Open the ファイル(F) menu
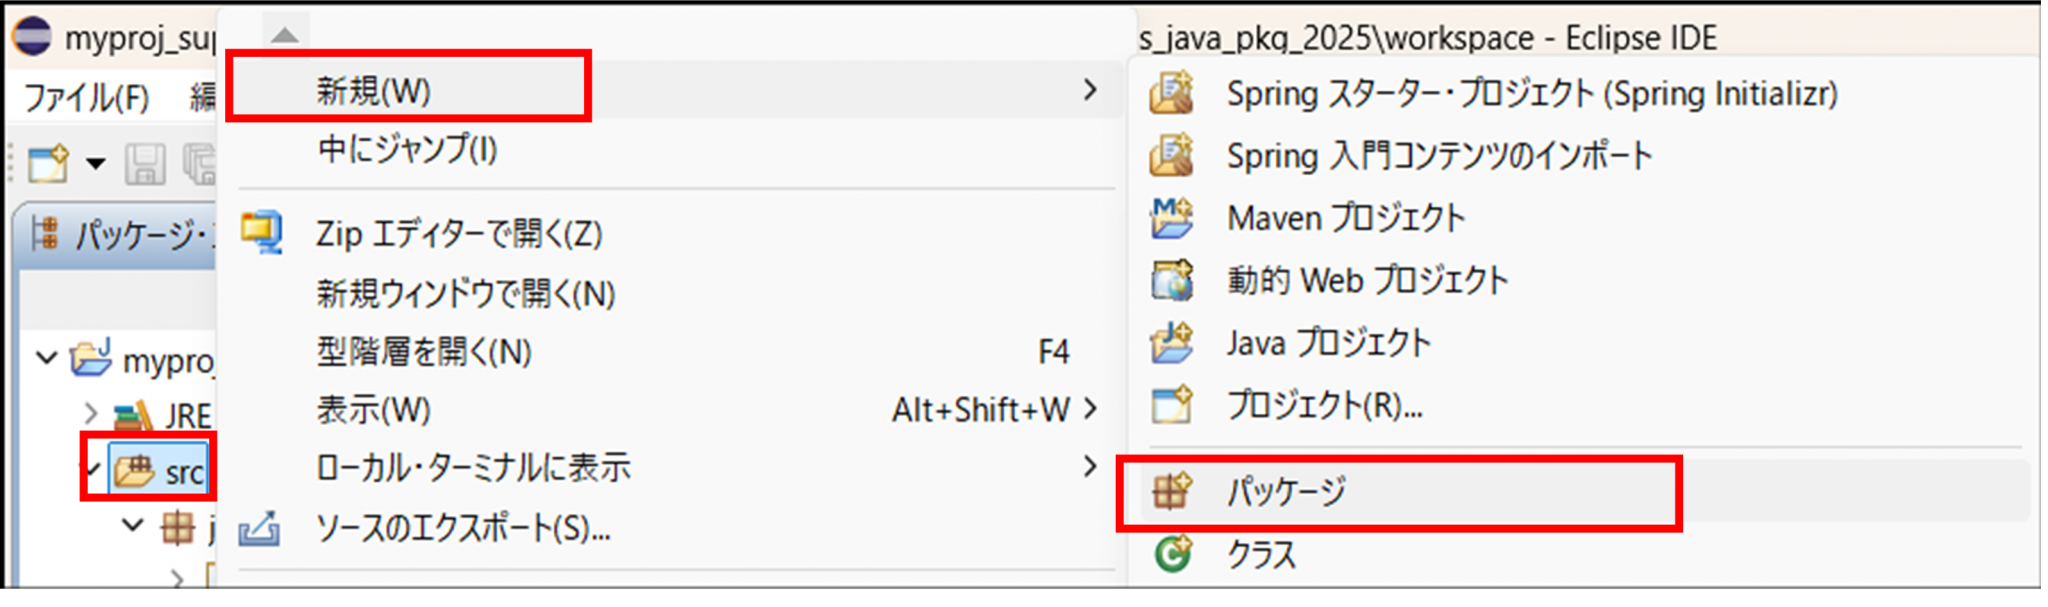 pos(86,98)
